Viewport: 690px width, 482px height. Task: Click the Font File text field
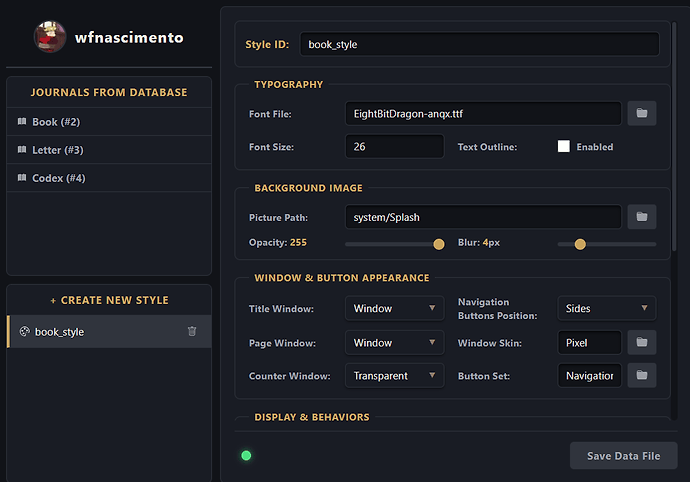coord(483,114)
